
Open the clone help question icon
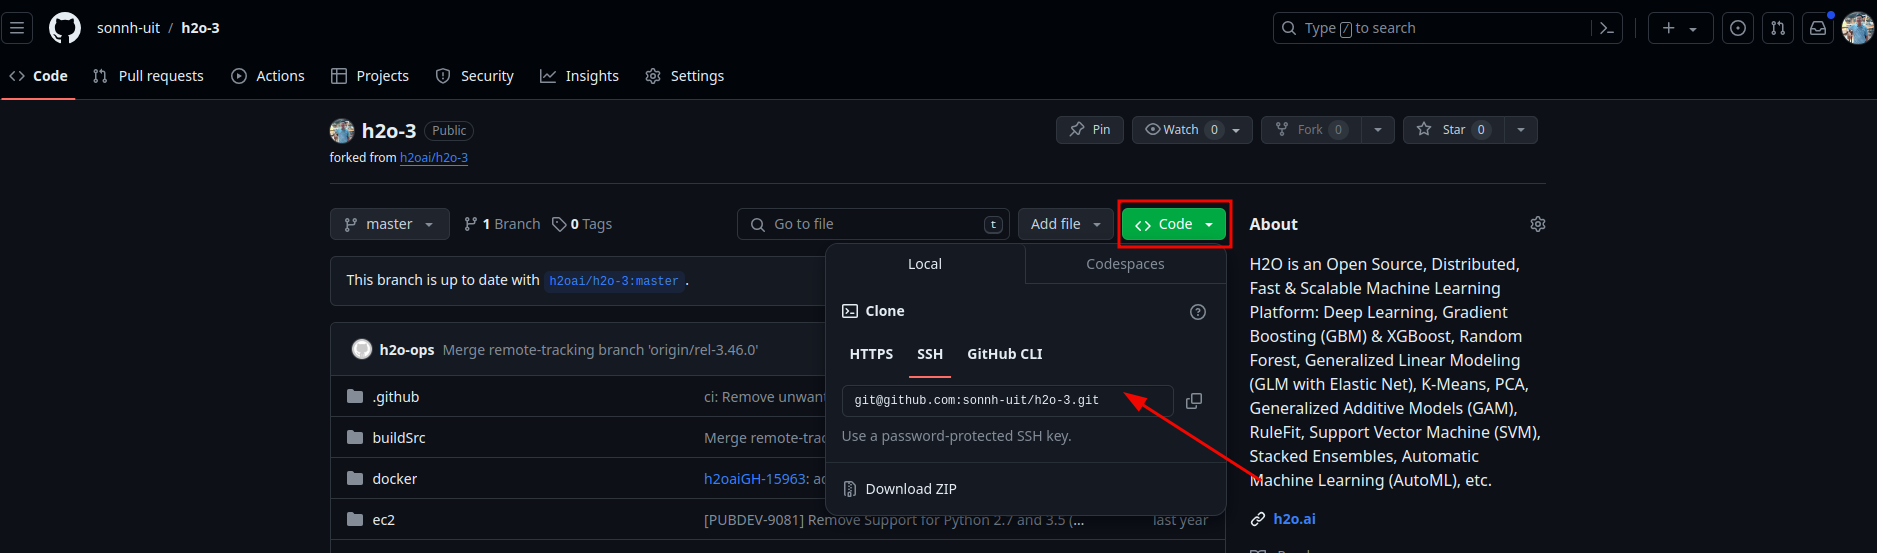(x=1197, y=312)
